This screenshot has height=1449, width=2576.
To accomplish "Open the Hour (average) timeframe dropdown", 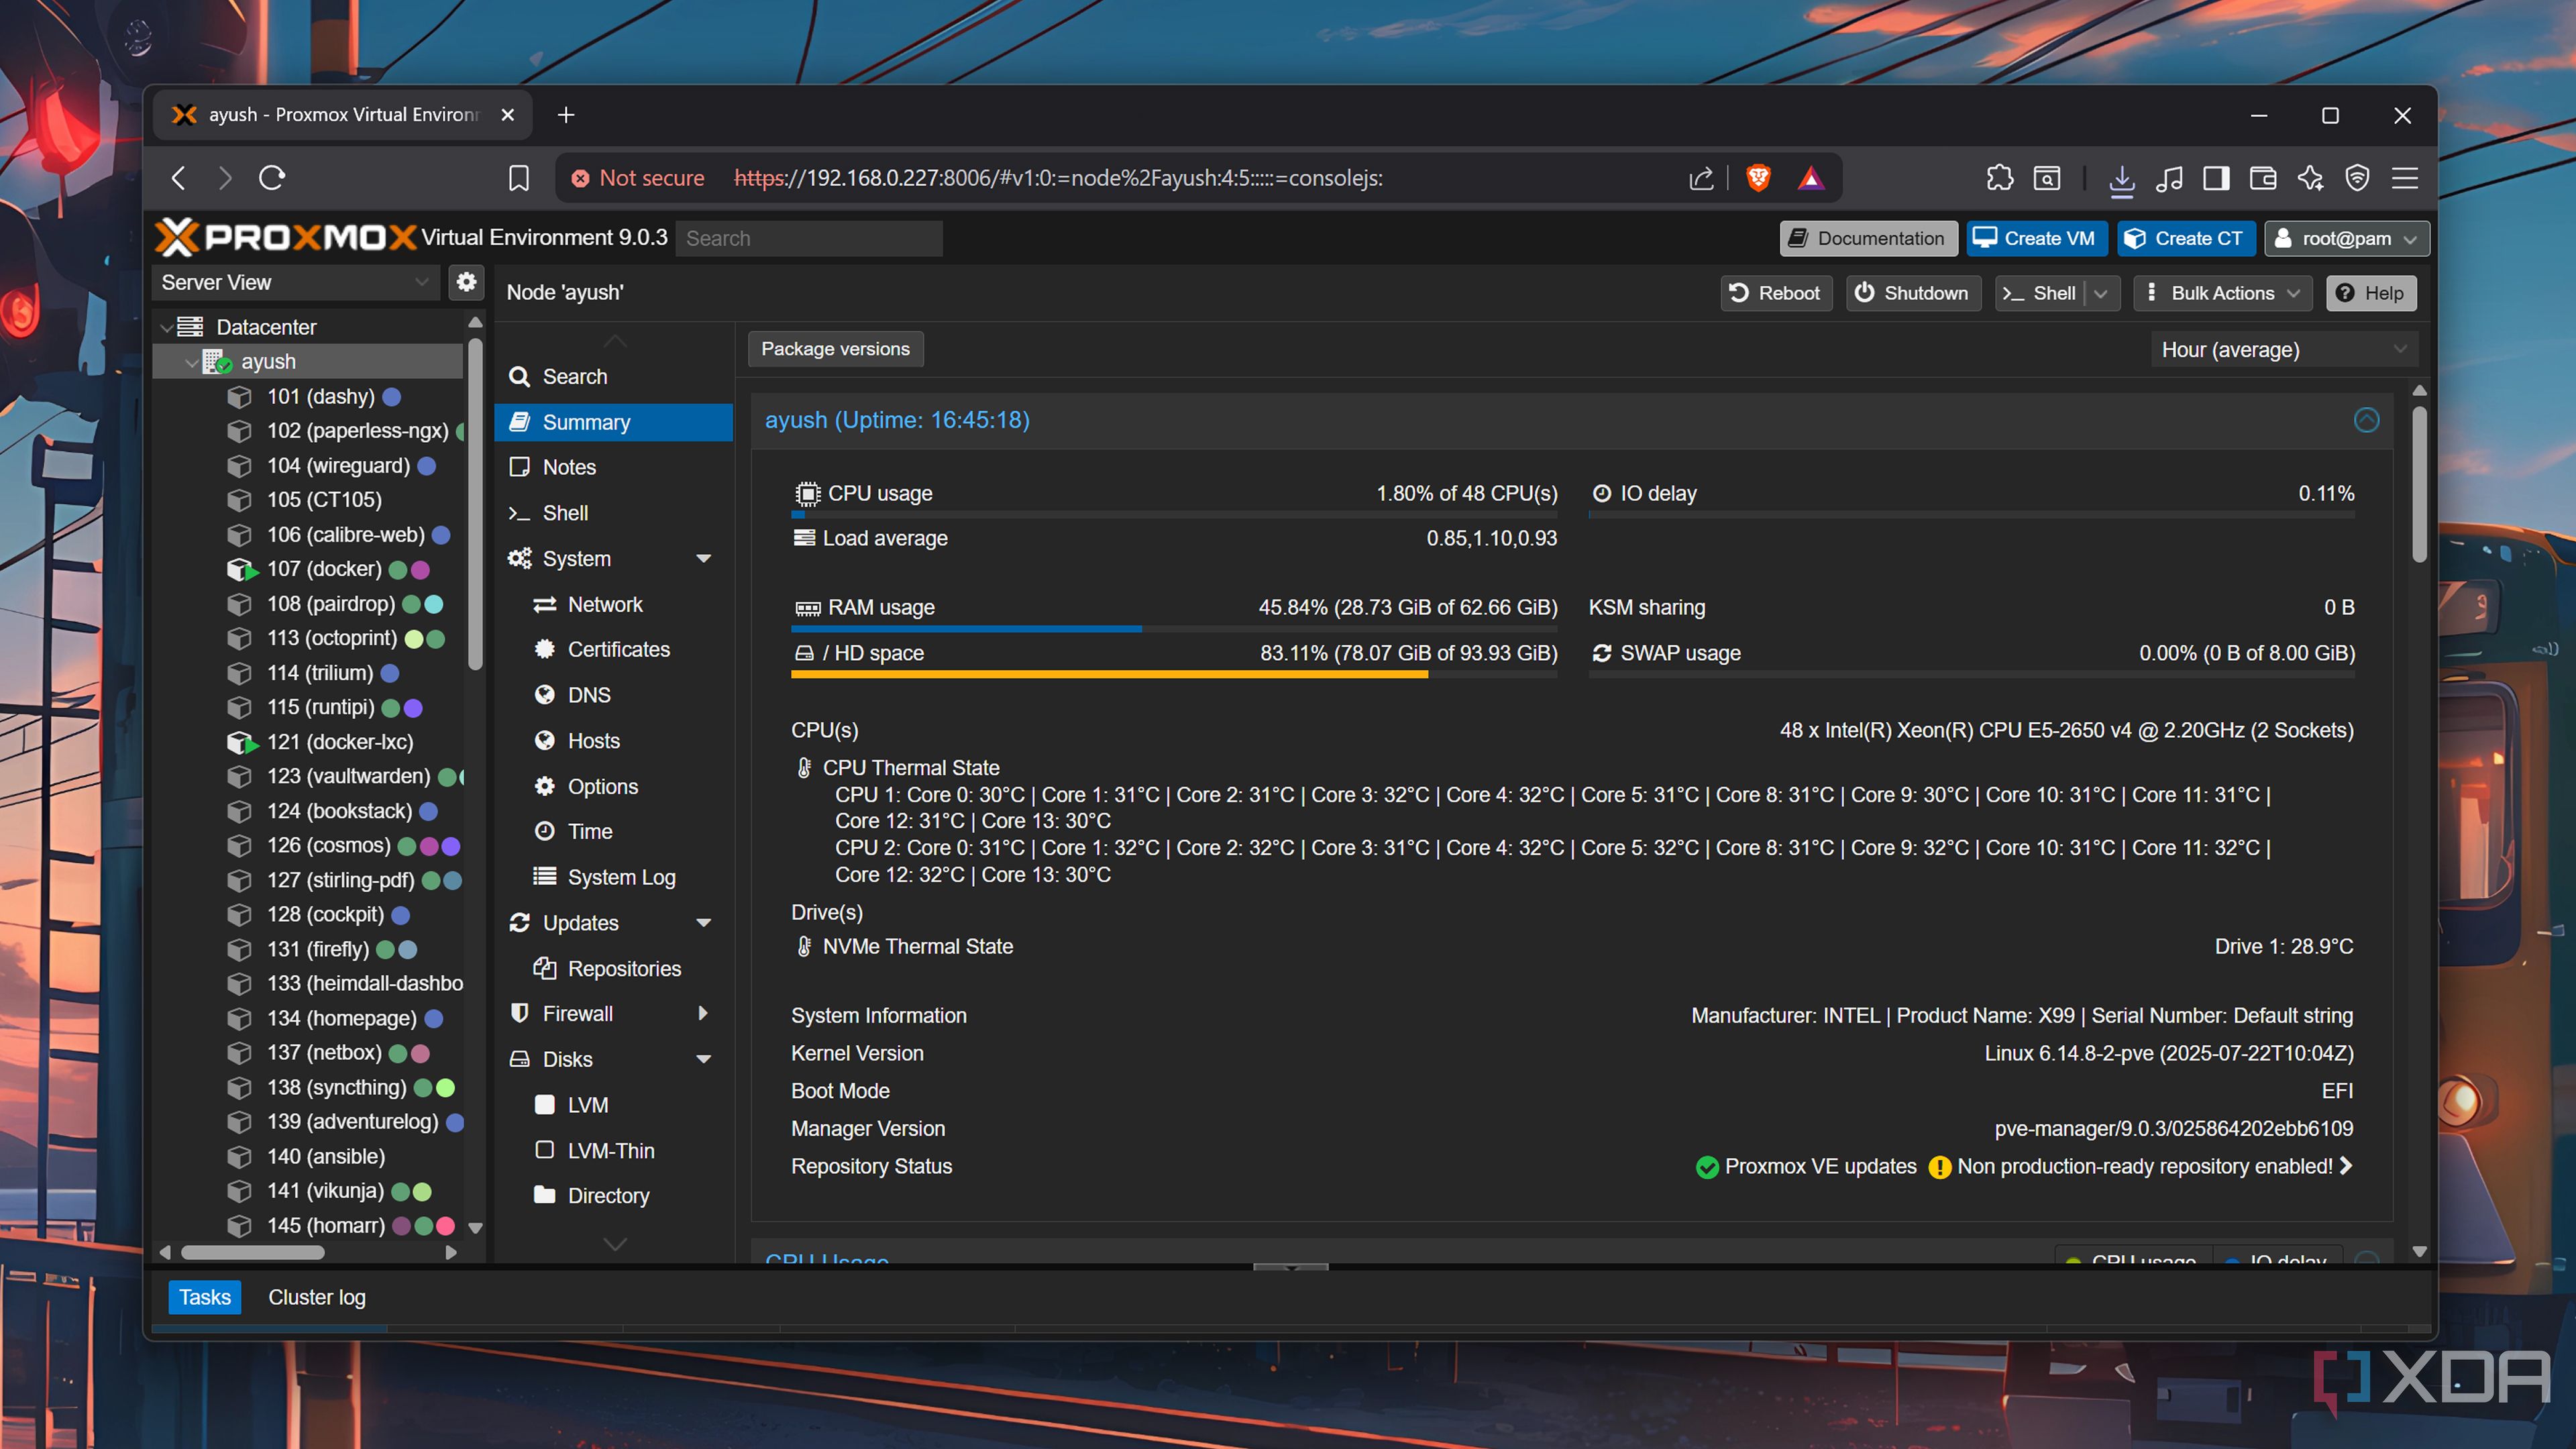I will 2284,350.
